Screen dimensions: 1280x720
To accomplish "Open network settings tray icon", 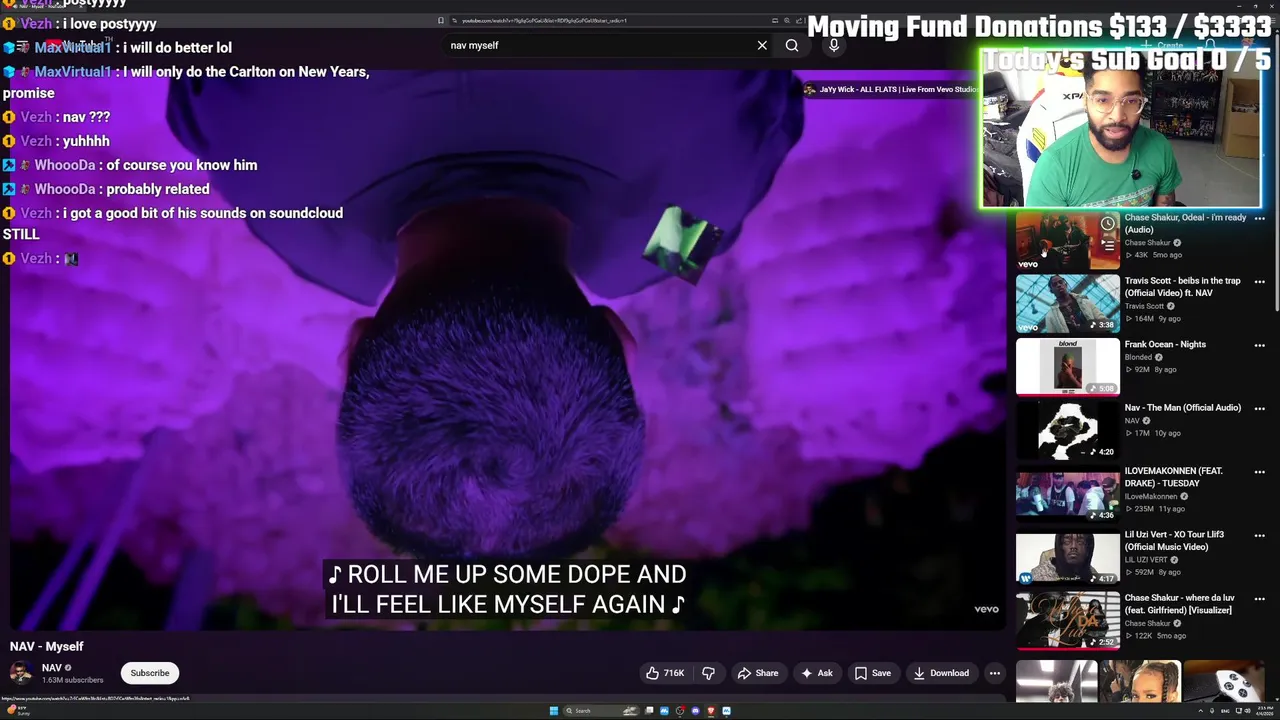I will click(1238, 711).
